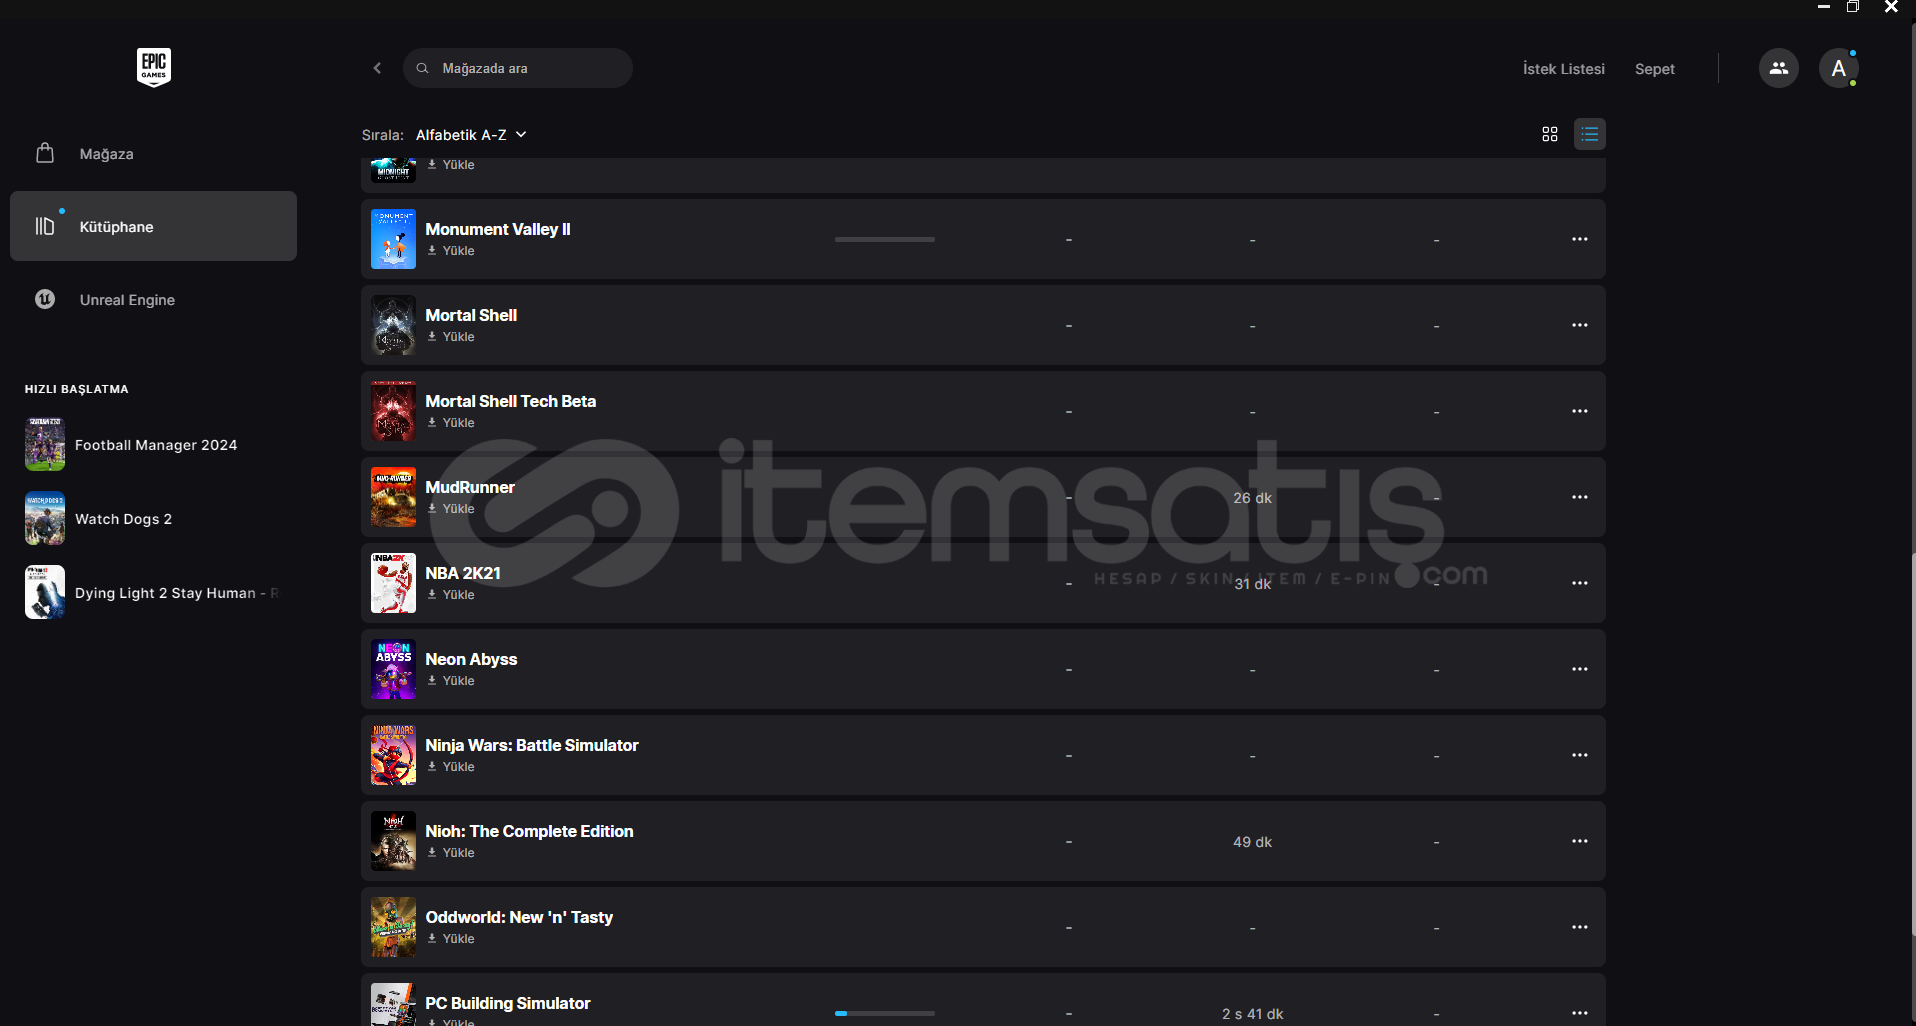The height and width of the screenshot is (1026, 1916).
Task: Expand the Alfabetik A-Z sort dropdown
Action: tap(471, 135)
